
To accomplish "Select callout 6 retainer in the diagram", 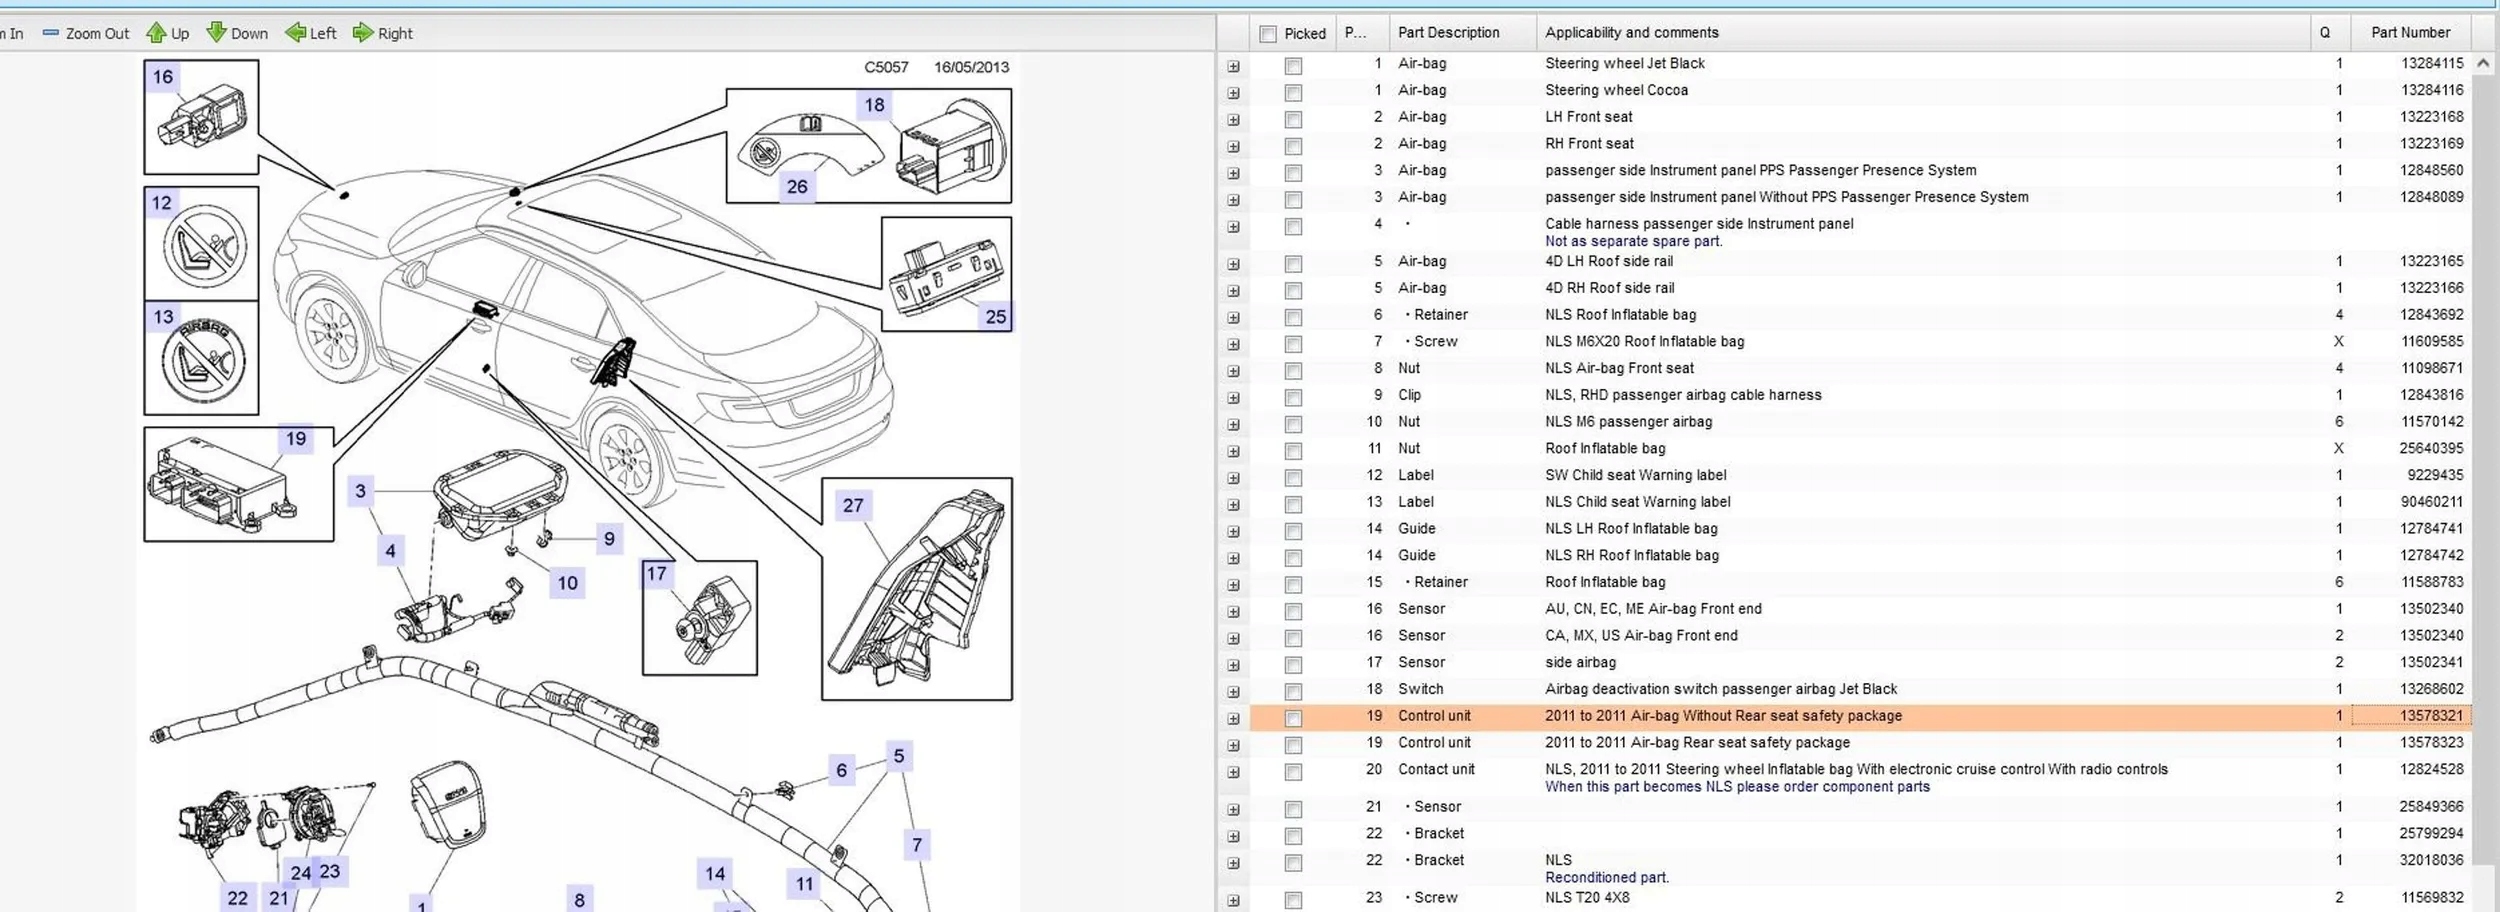I will tap(842, 770).
